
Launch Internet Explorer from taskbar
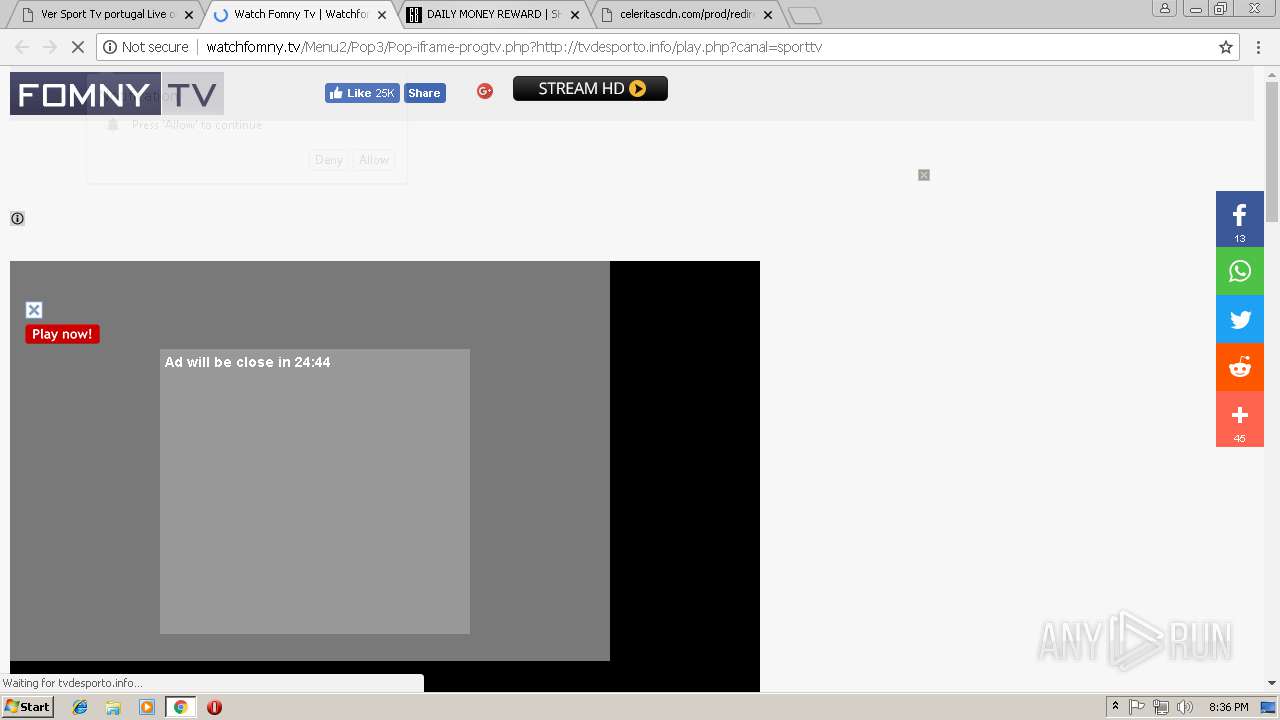81,707
